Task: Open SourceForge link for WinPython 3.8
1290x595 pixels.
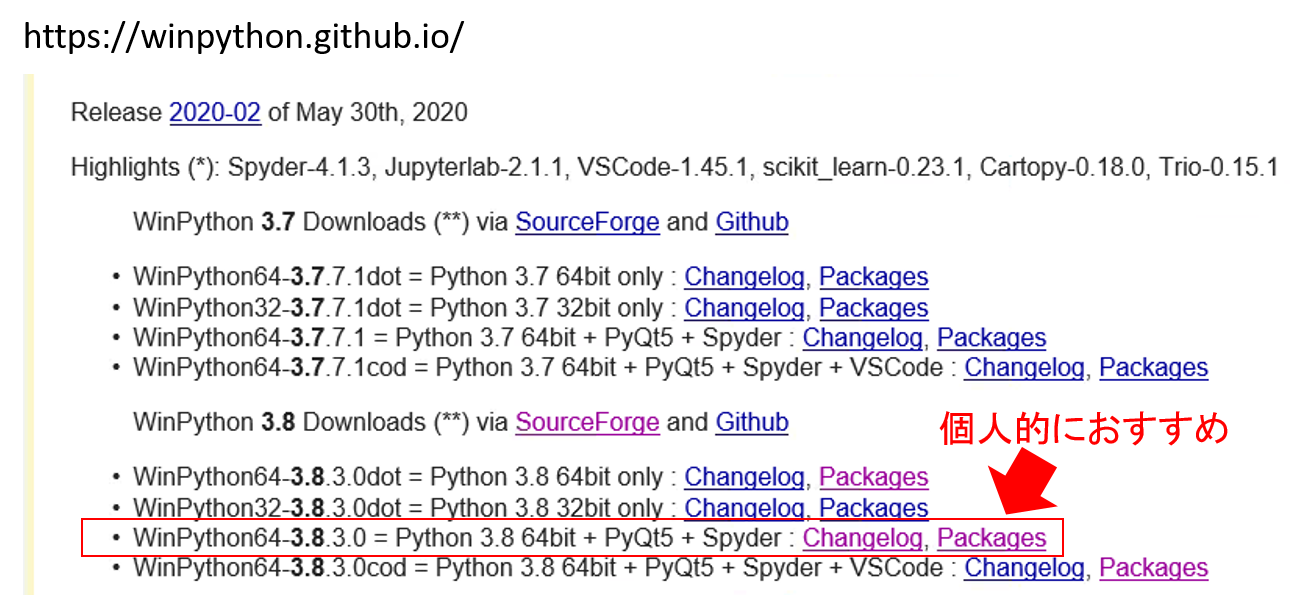Action: 587,422
